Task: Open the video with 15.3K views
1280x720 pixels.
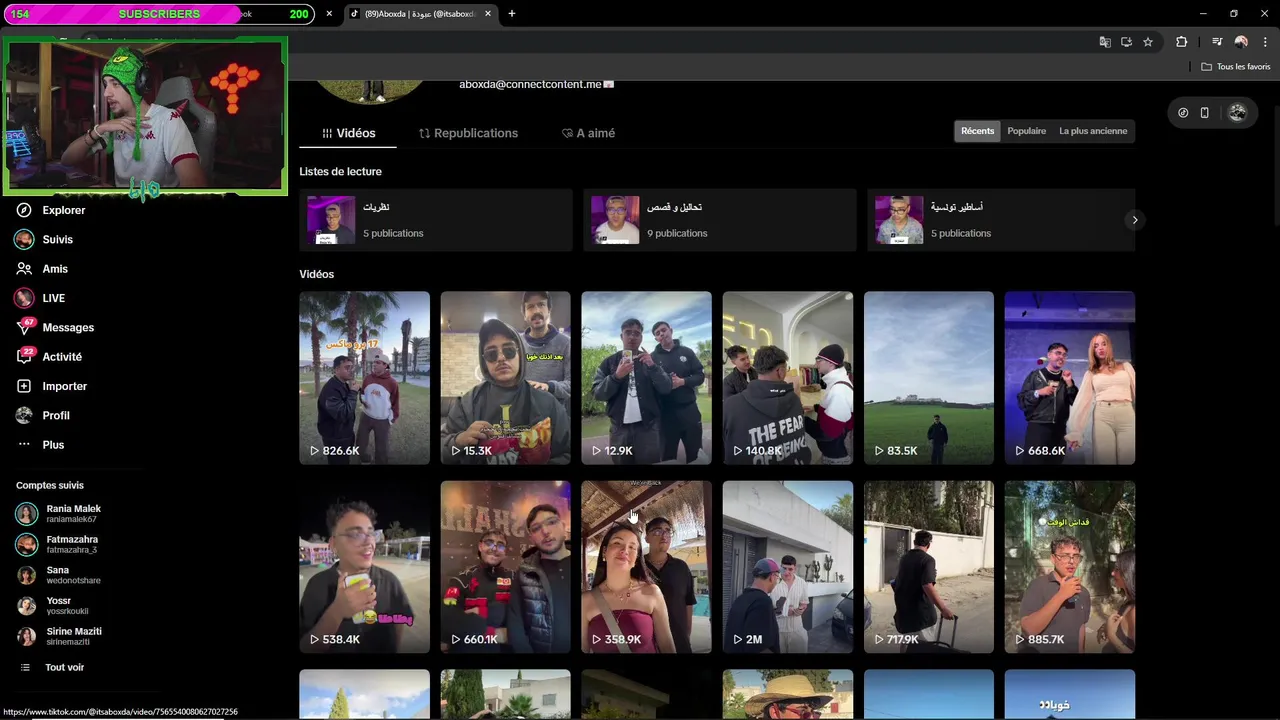Action: click(505, 378)
